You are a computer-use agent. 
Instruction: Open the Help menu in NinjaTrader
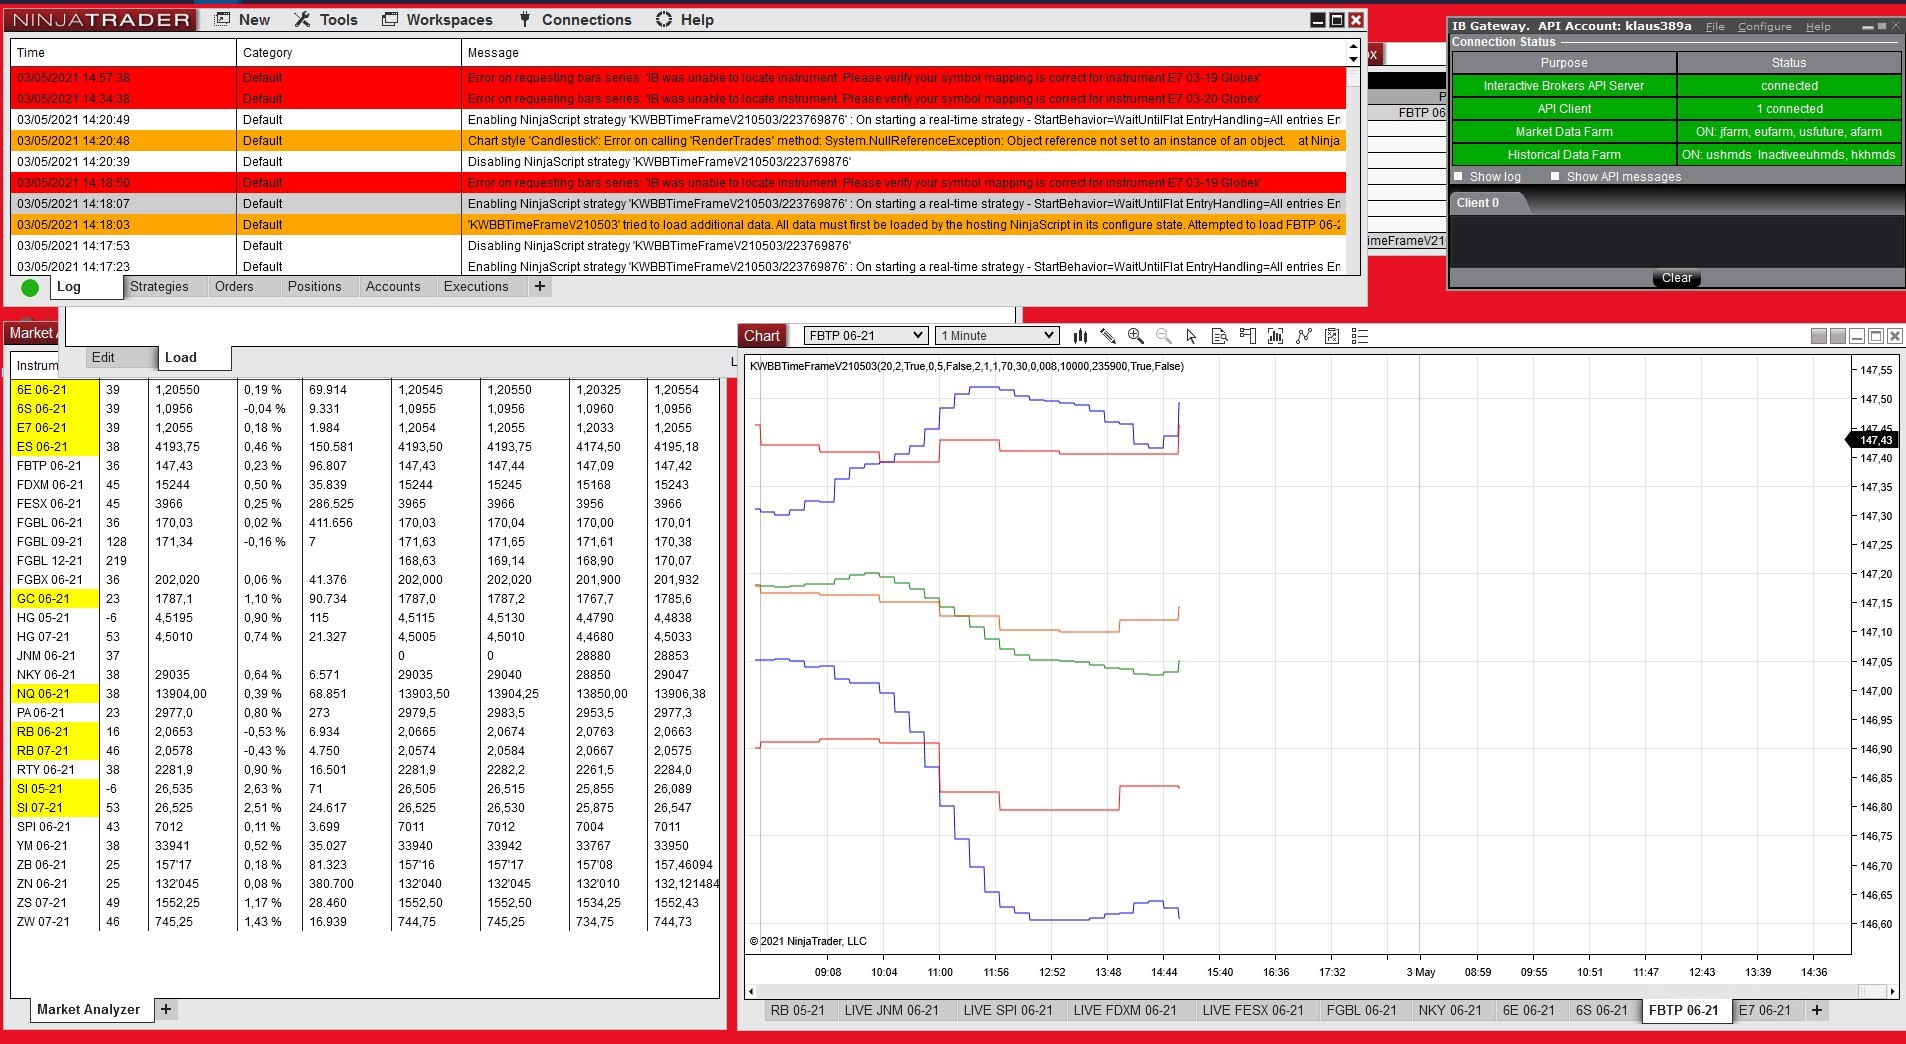(685, 20)
